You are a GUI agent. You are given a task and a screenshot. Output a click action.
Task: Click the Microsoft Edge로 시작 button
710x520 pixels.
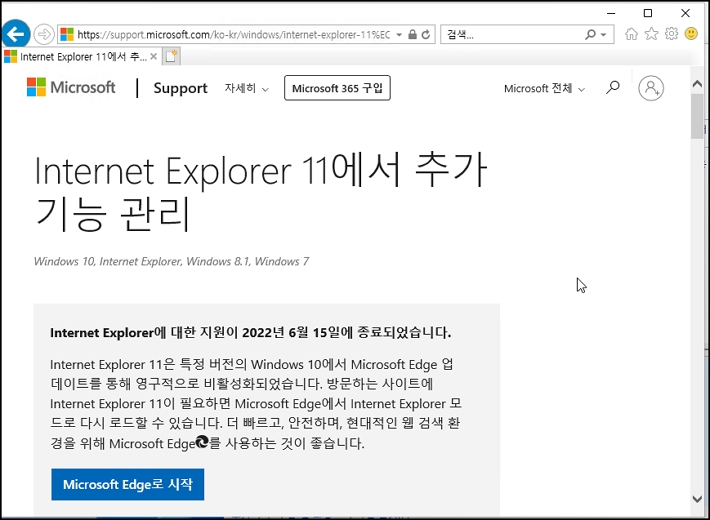pyautogui.click(x=128, y=485)
